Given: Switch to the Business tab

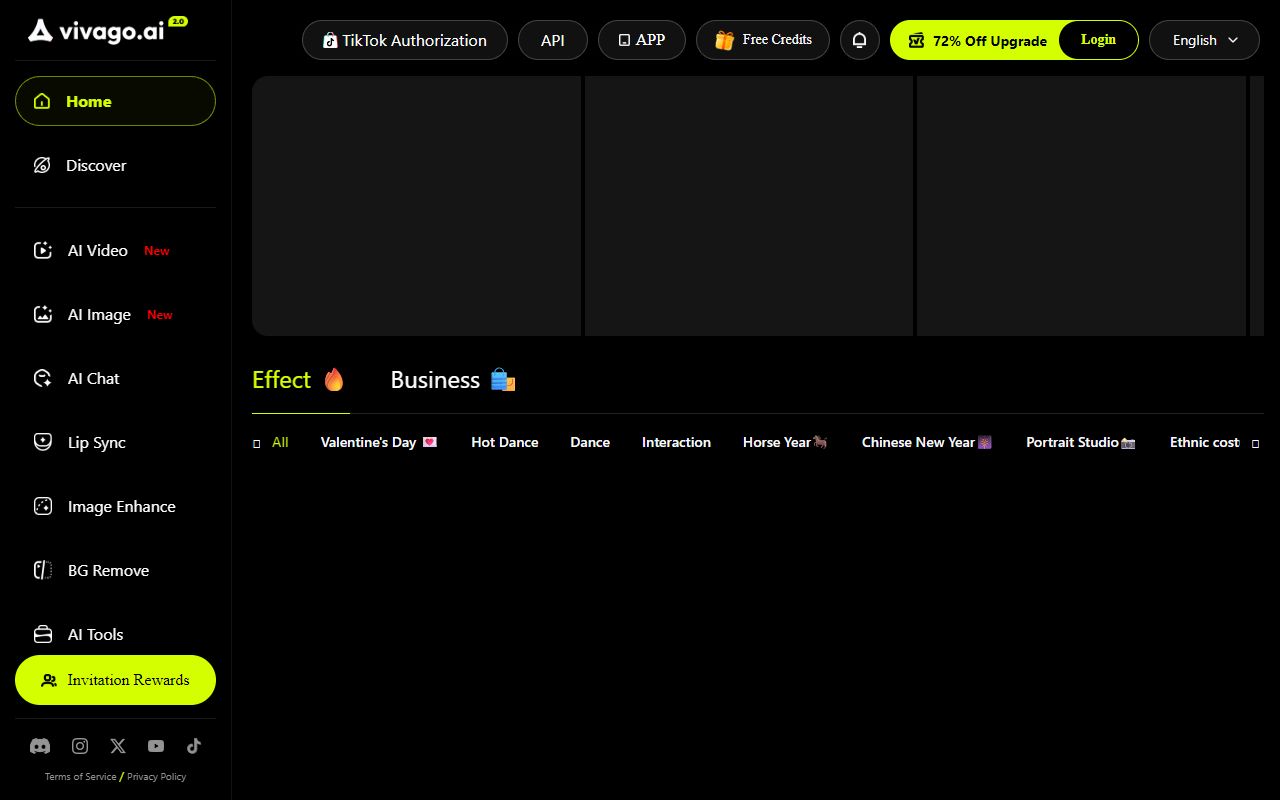Looking at the screenshot, I should pyautogui.click(x=452, y=379).
